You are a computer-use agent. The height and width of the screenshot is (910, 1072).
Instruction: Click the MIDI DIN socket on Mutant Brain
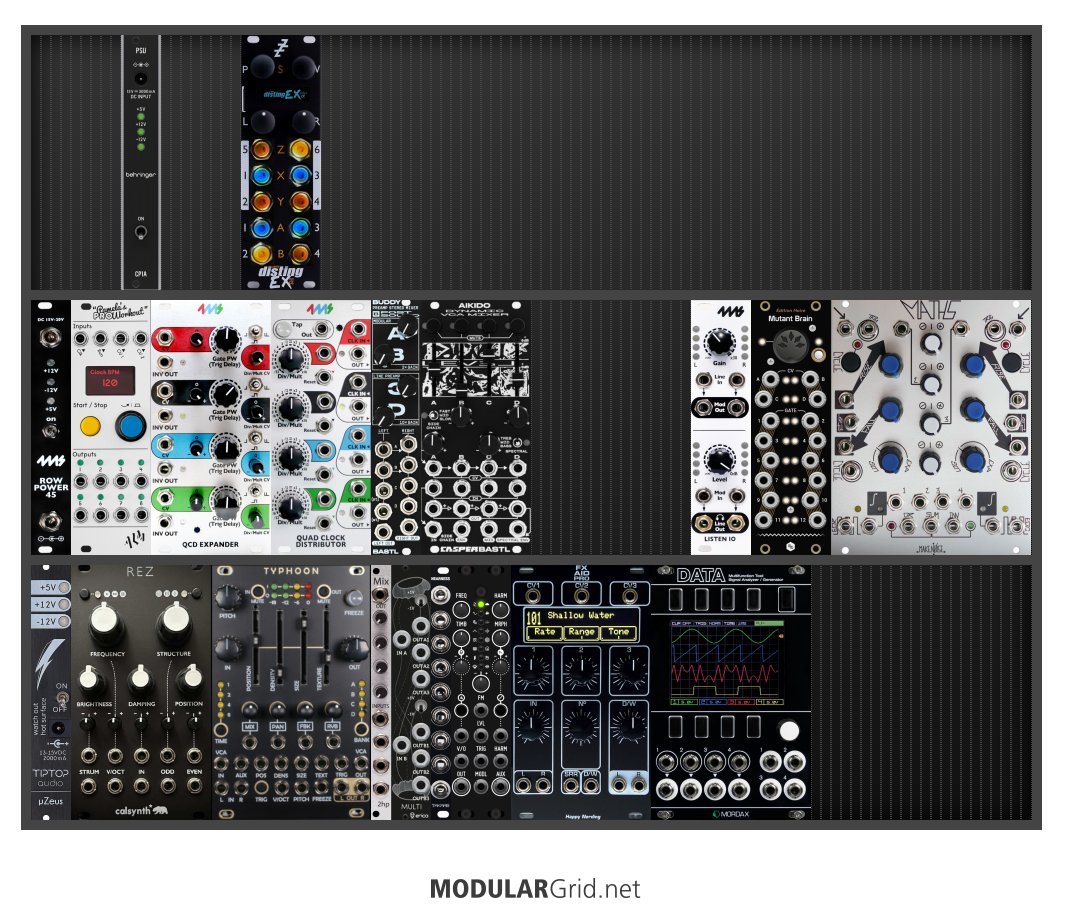coord(790,345)
